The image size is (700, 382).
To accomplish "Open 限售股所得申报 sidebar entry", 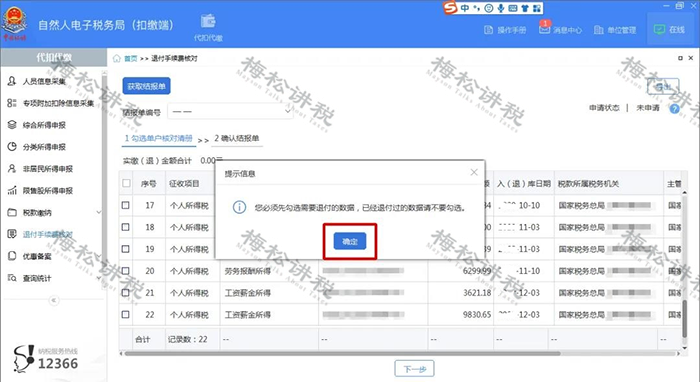I will click(x=48, y=191).
